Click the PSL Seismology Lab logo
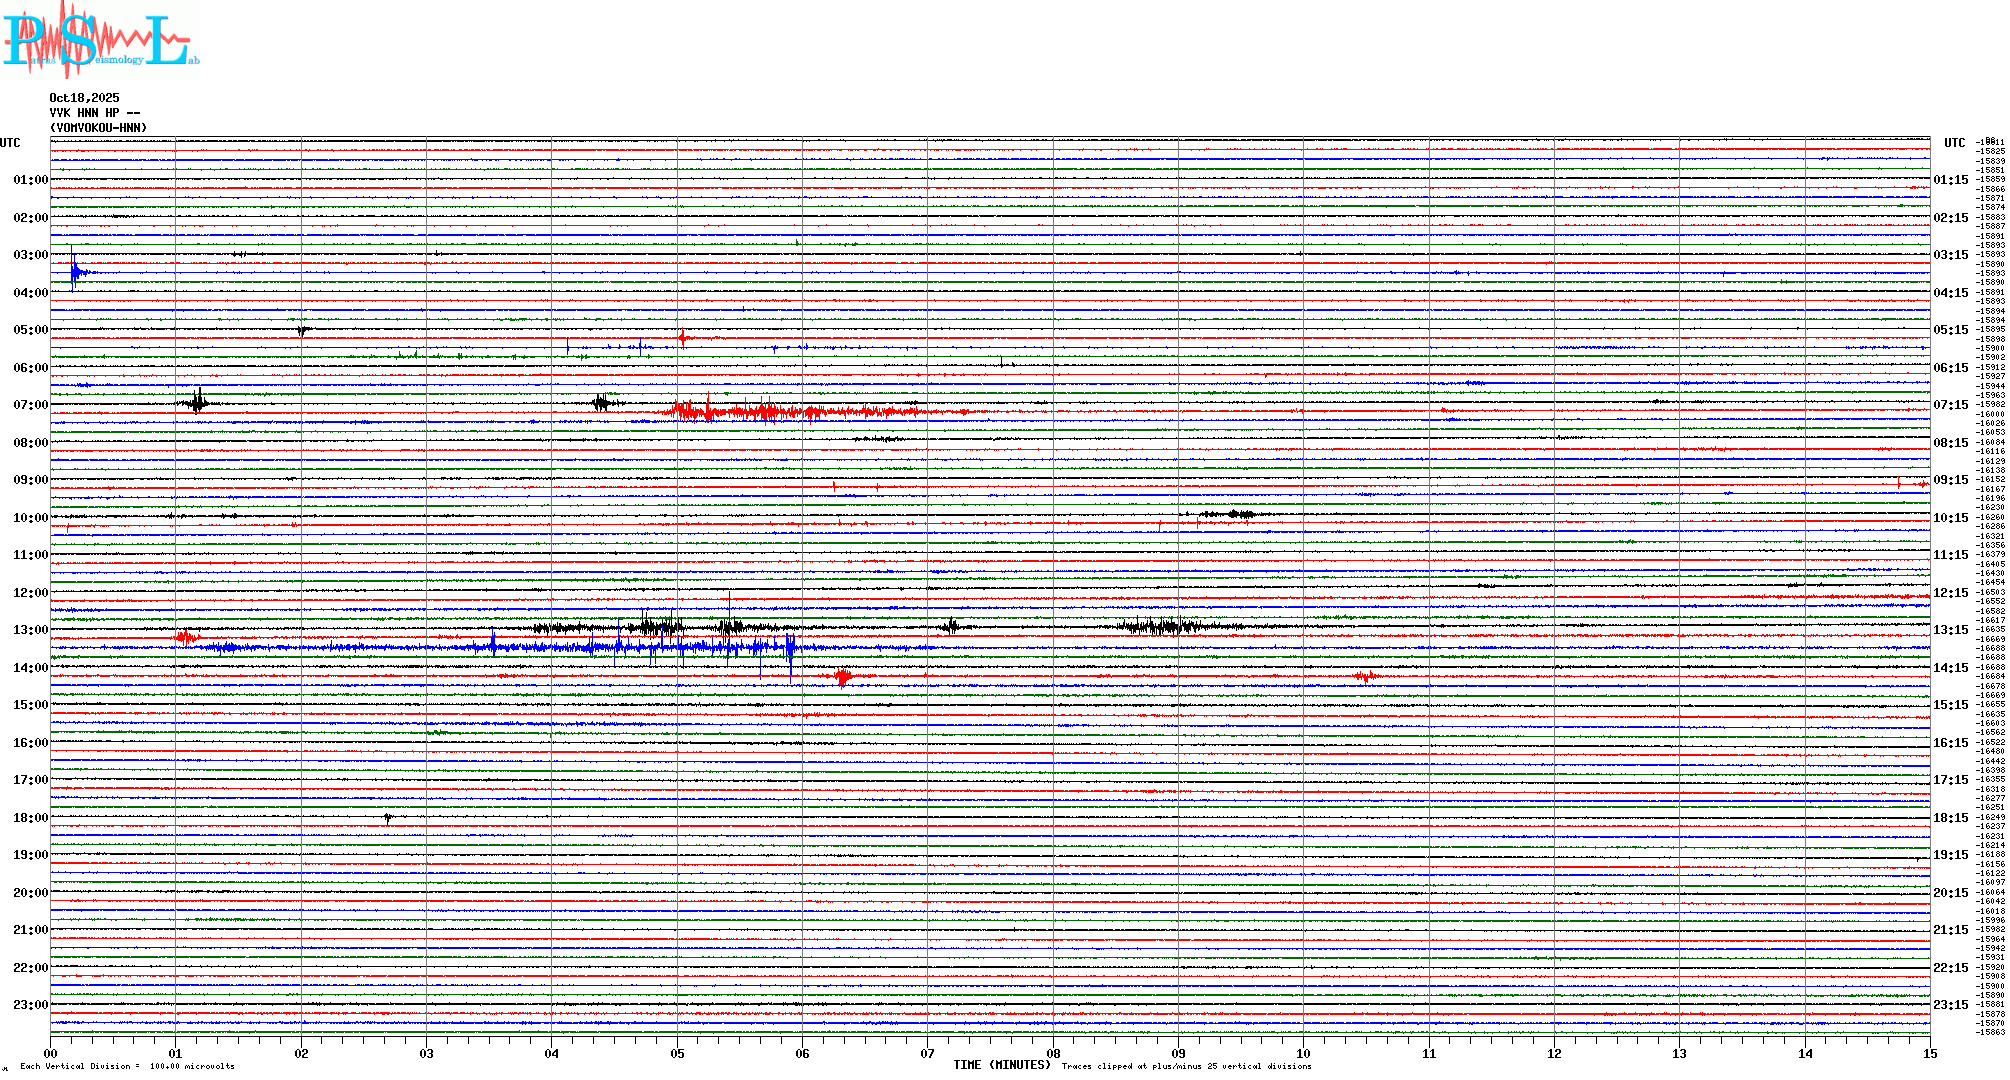This screenshot has height=1080, width=2010. pos(100,40)
